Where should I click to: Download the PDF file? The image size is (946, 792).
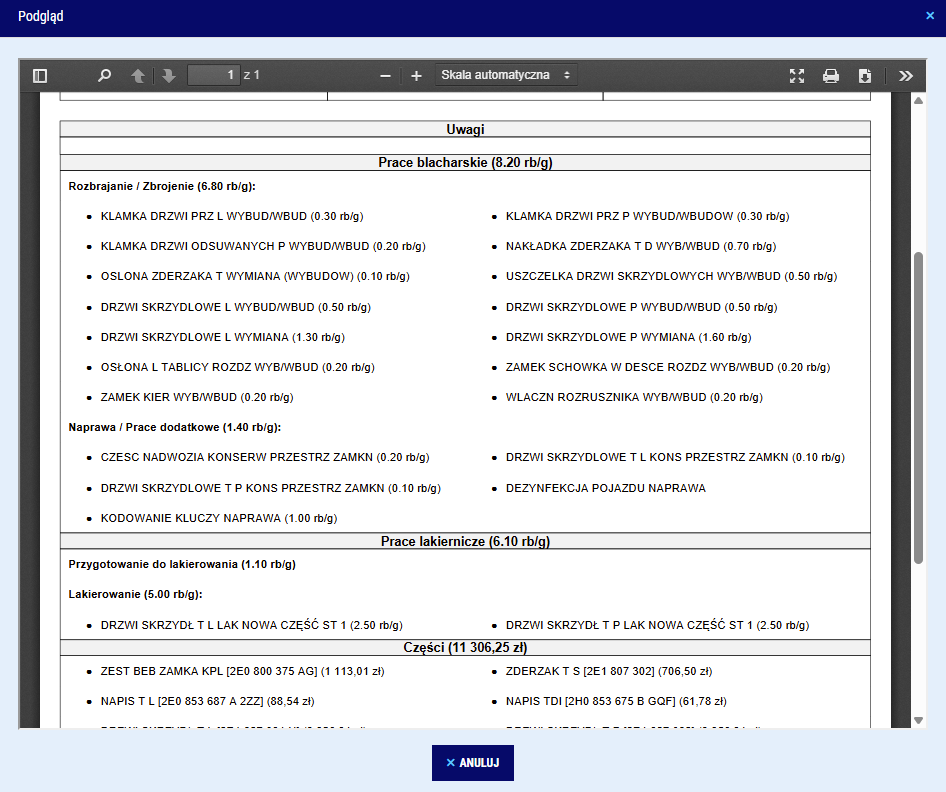865,76
